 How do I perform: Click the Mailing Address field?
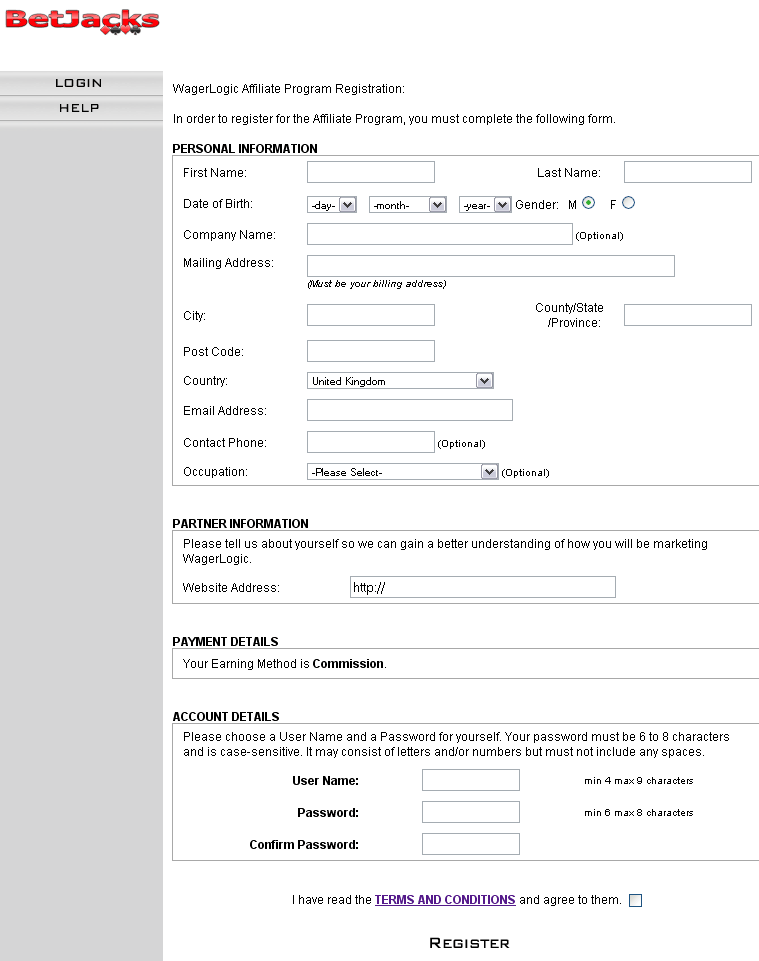(x=491, y=266)
